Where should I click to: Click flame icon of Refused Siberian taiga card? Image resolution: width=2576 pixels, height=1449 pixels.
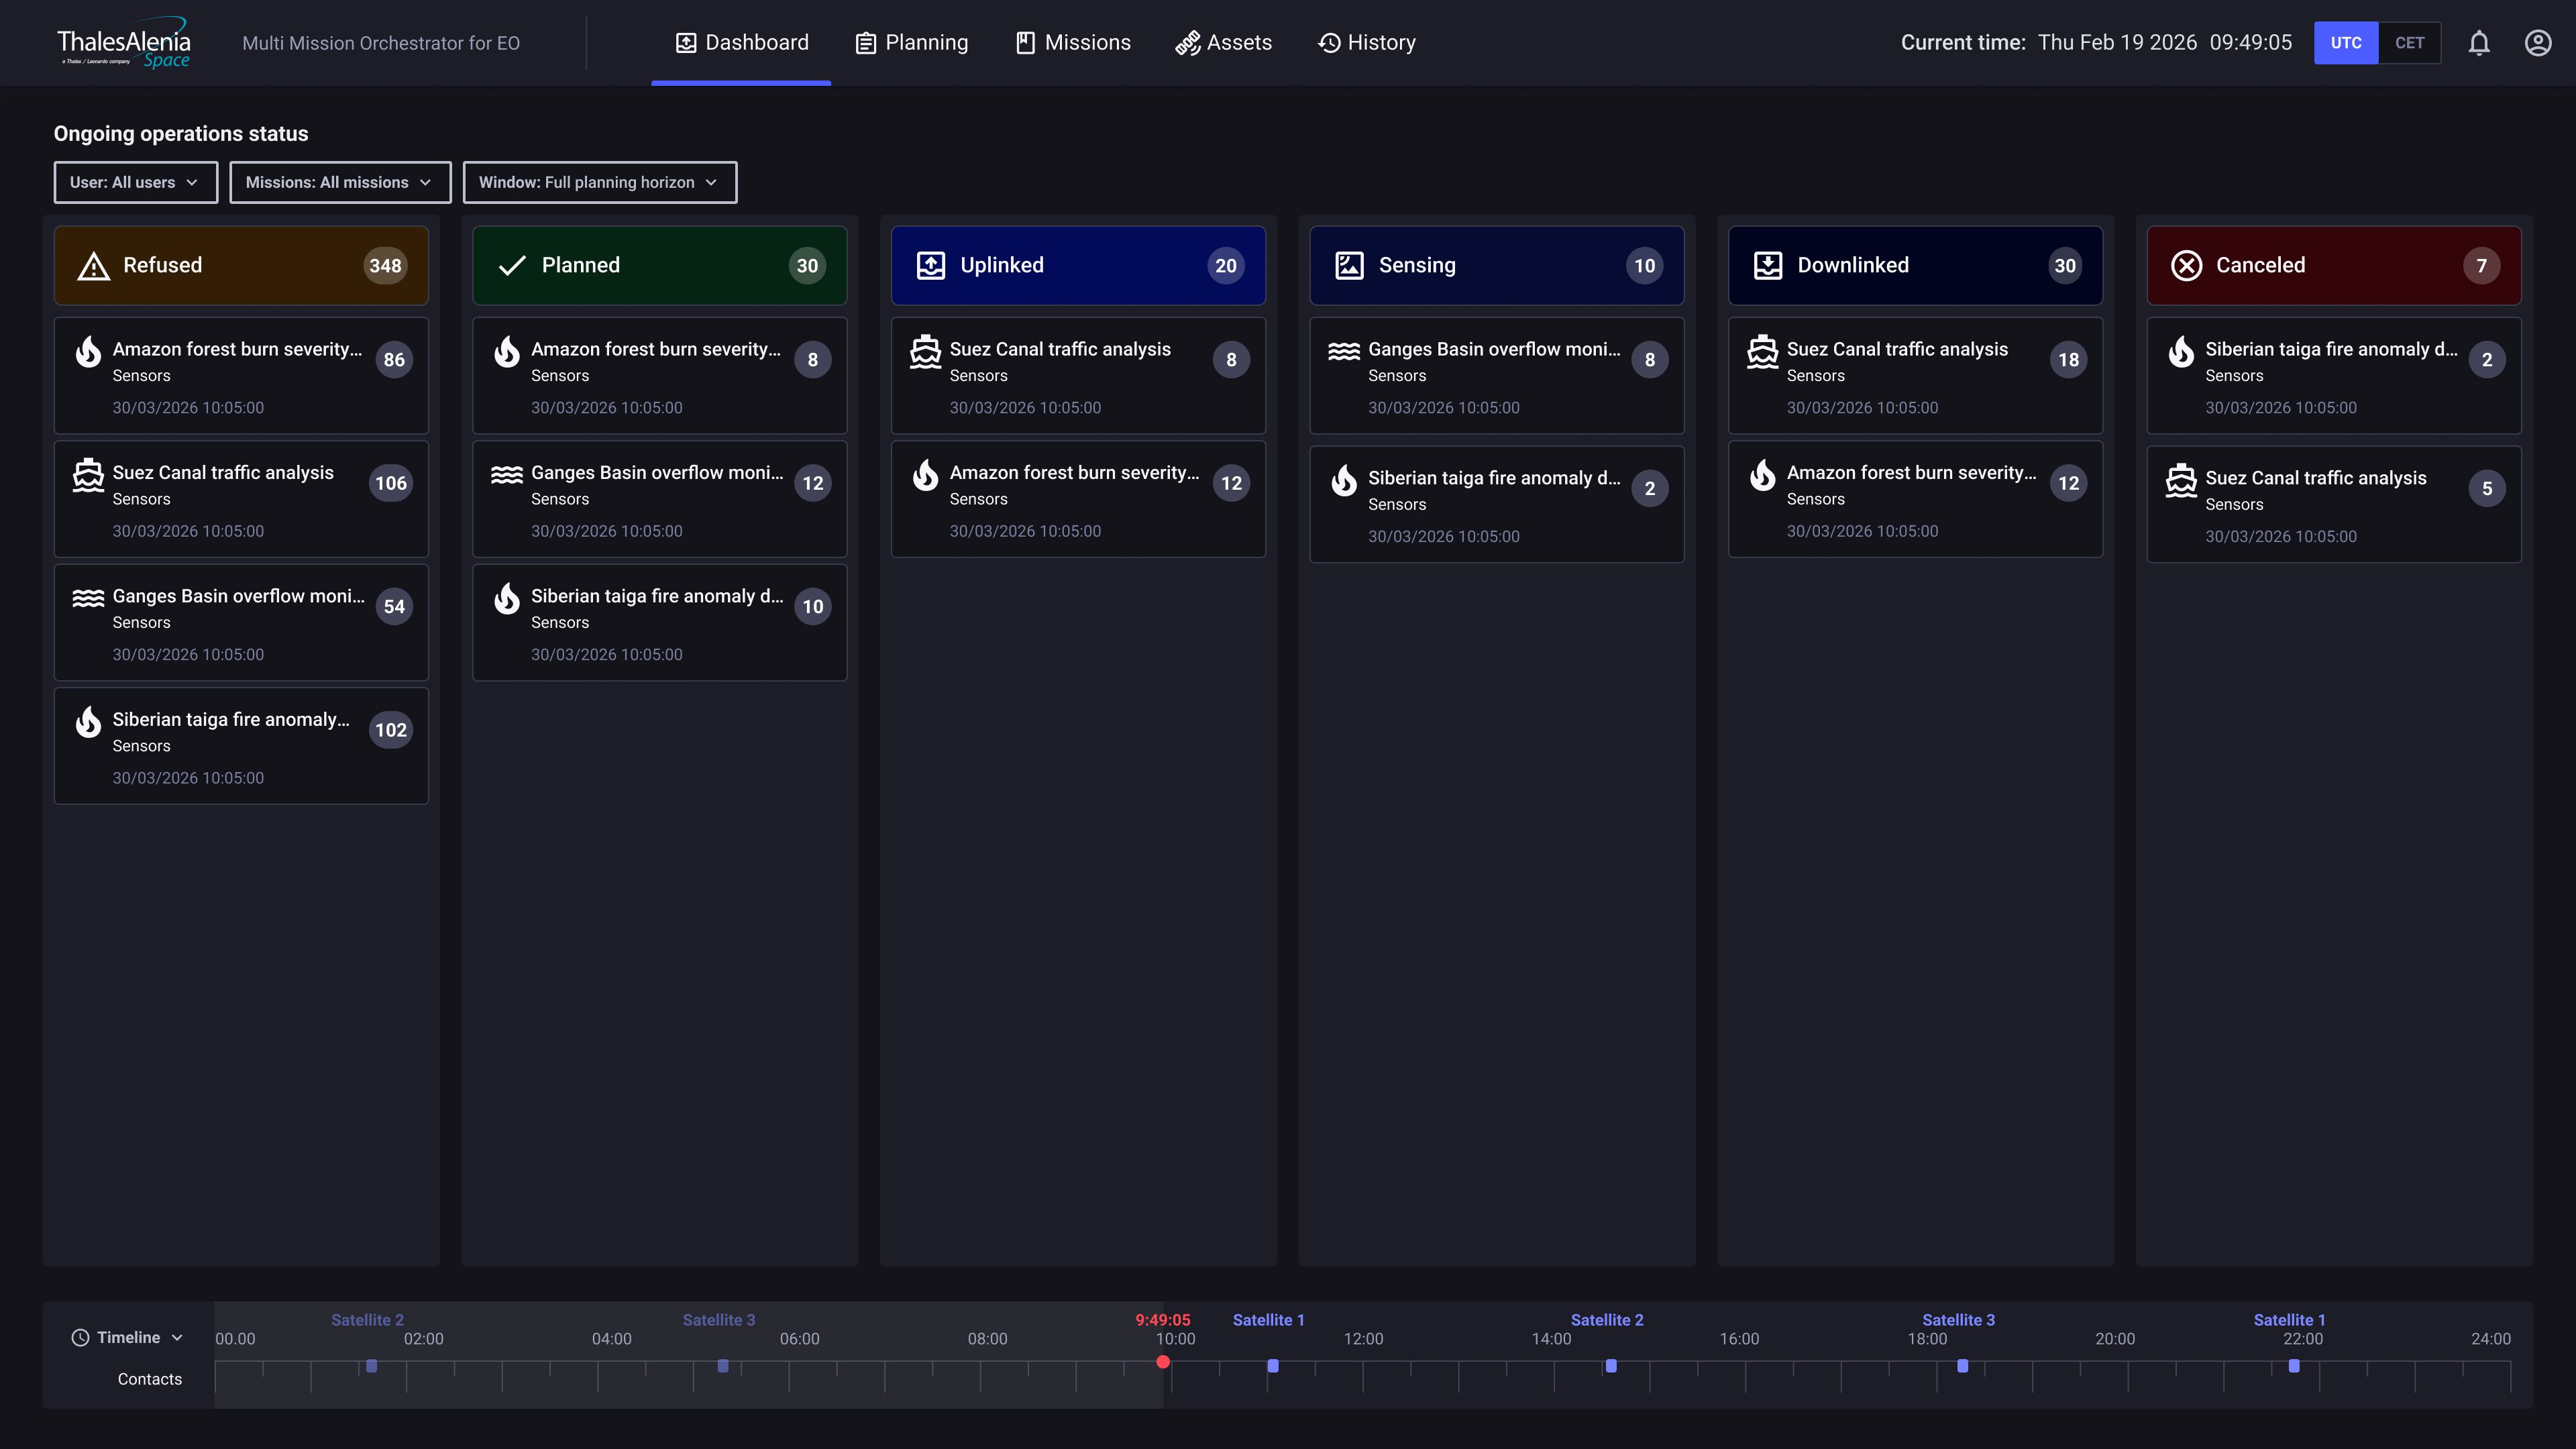(89, 721)
